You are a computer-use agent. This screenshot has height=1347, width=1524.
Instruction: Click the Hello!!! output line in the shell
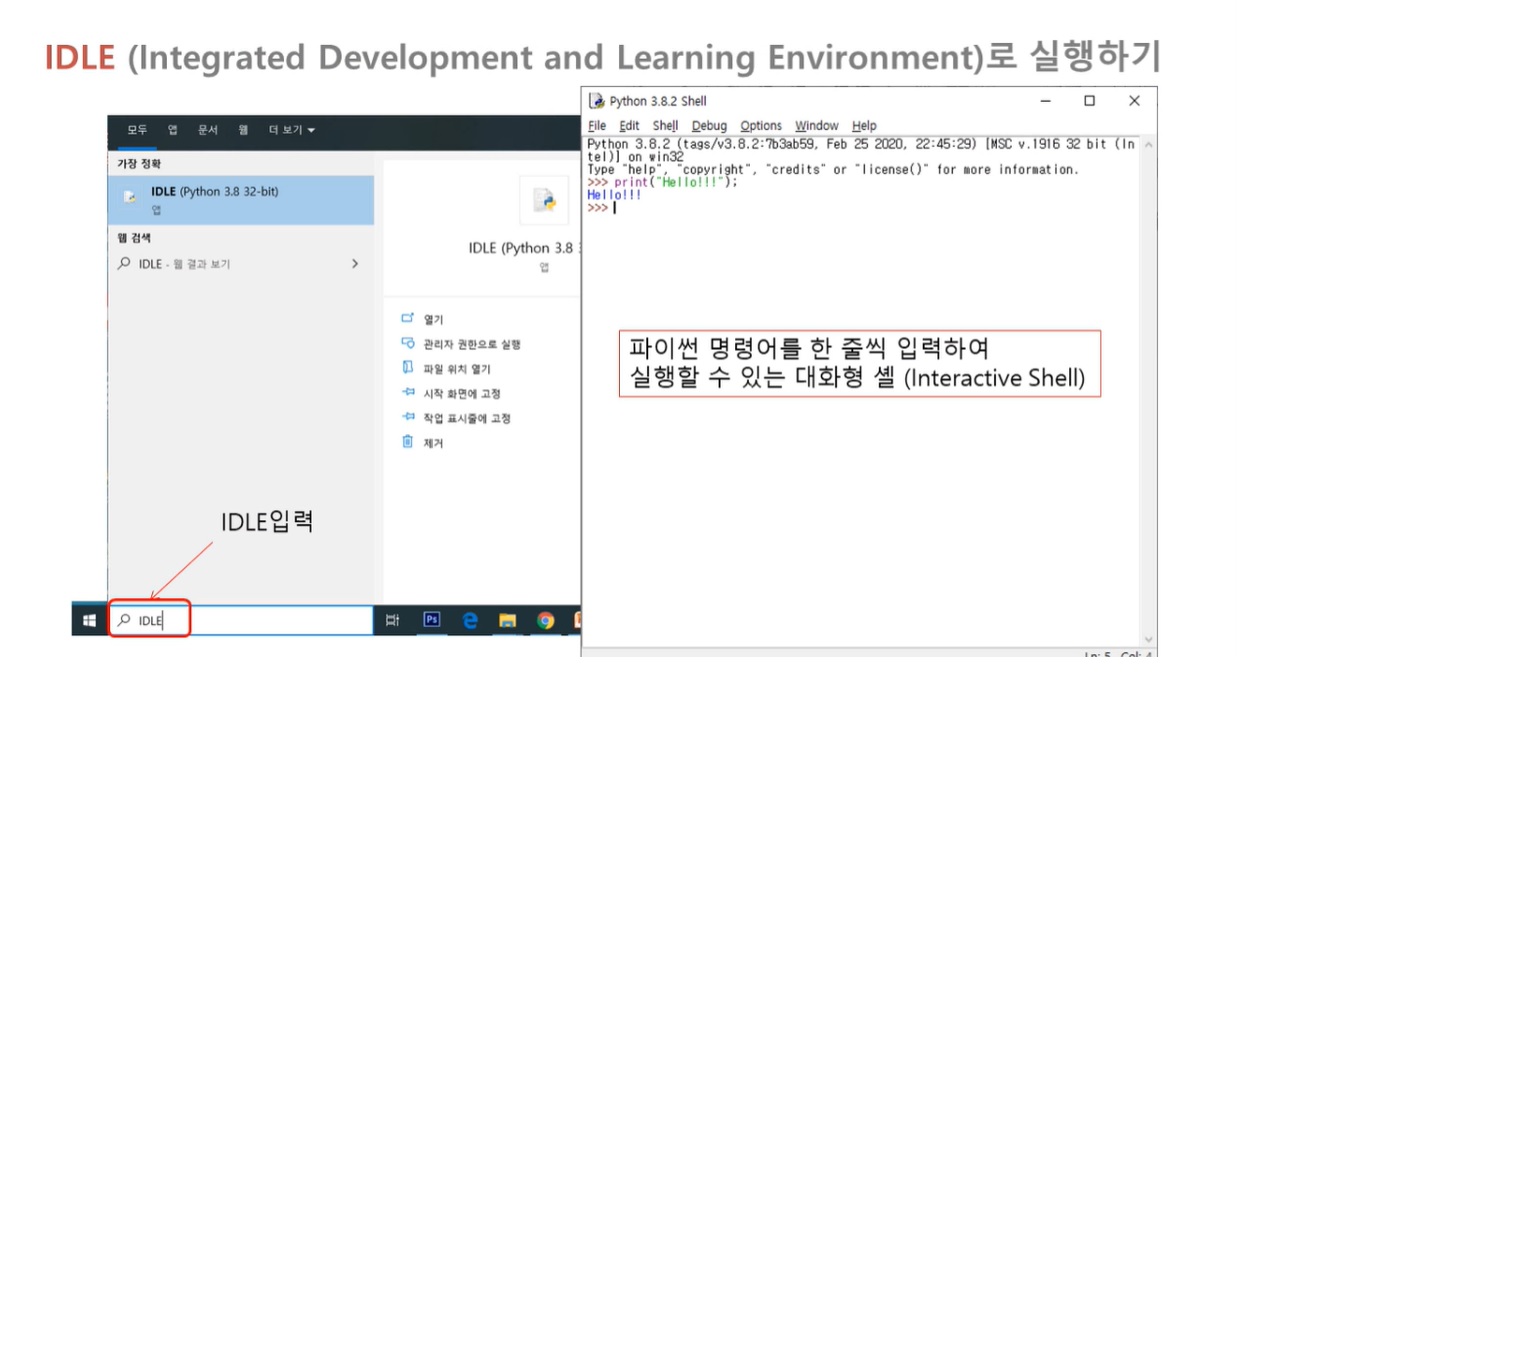point(614,195)
